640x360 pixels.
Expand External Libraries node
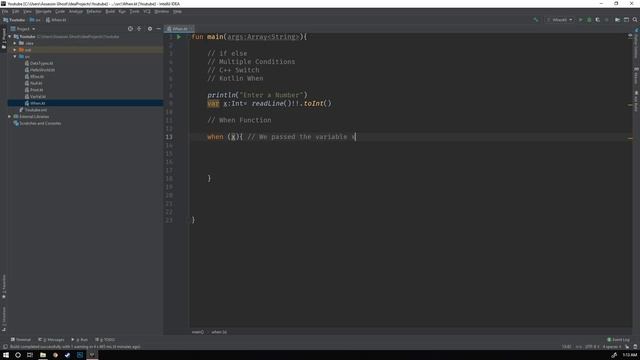point(10,116)
